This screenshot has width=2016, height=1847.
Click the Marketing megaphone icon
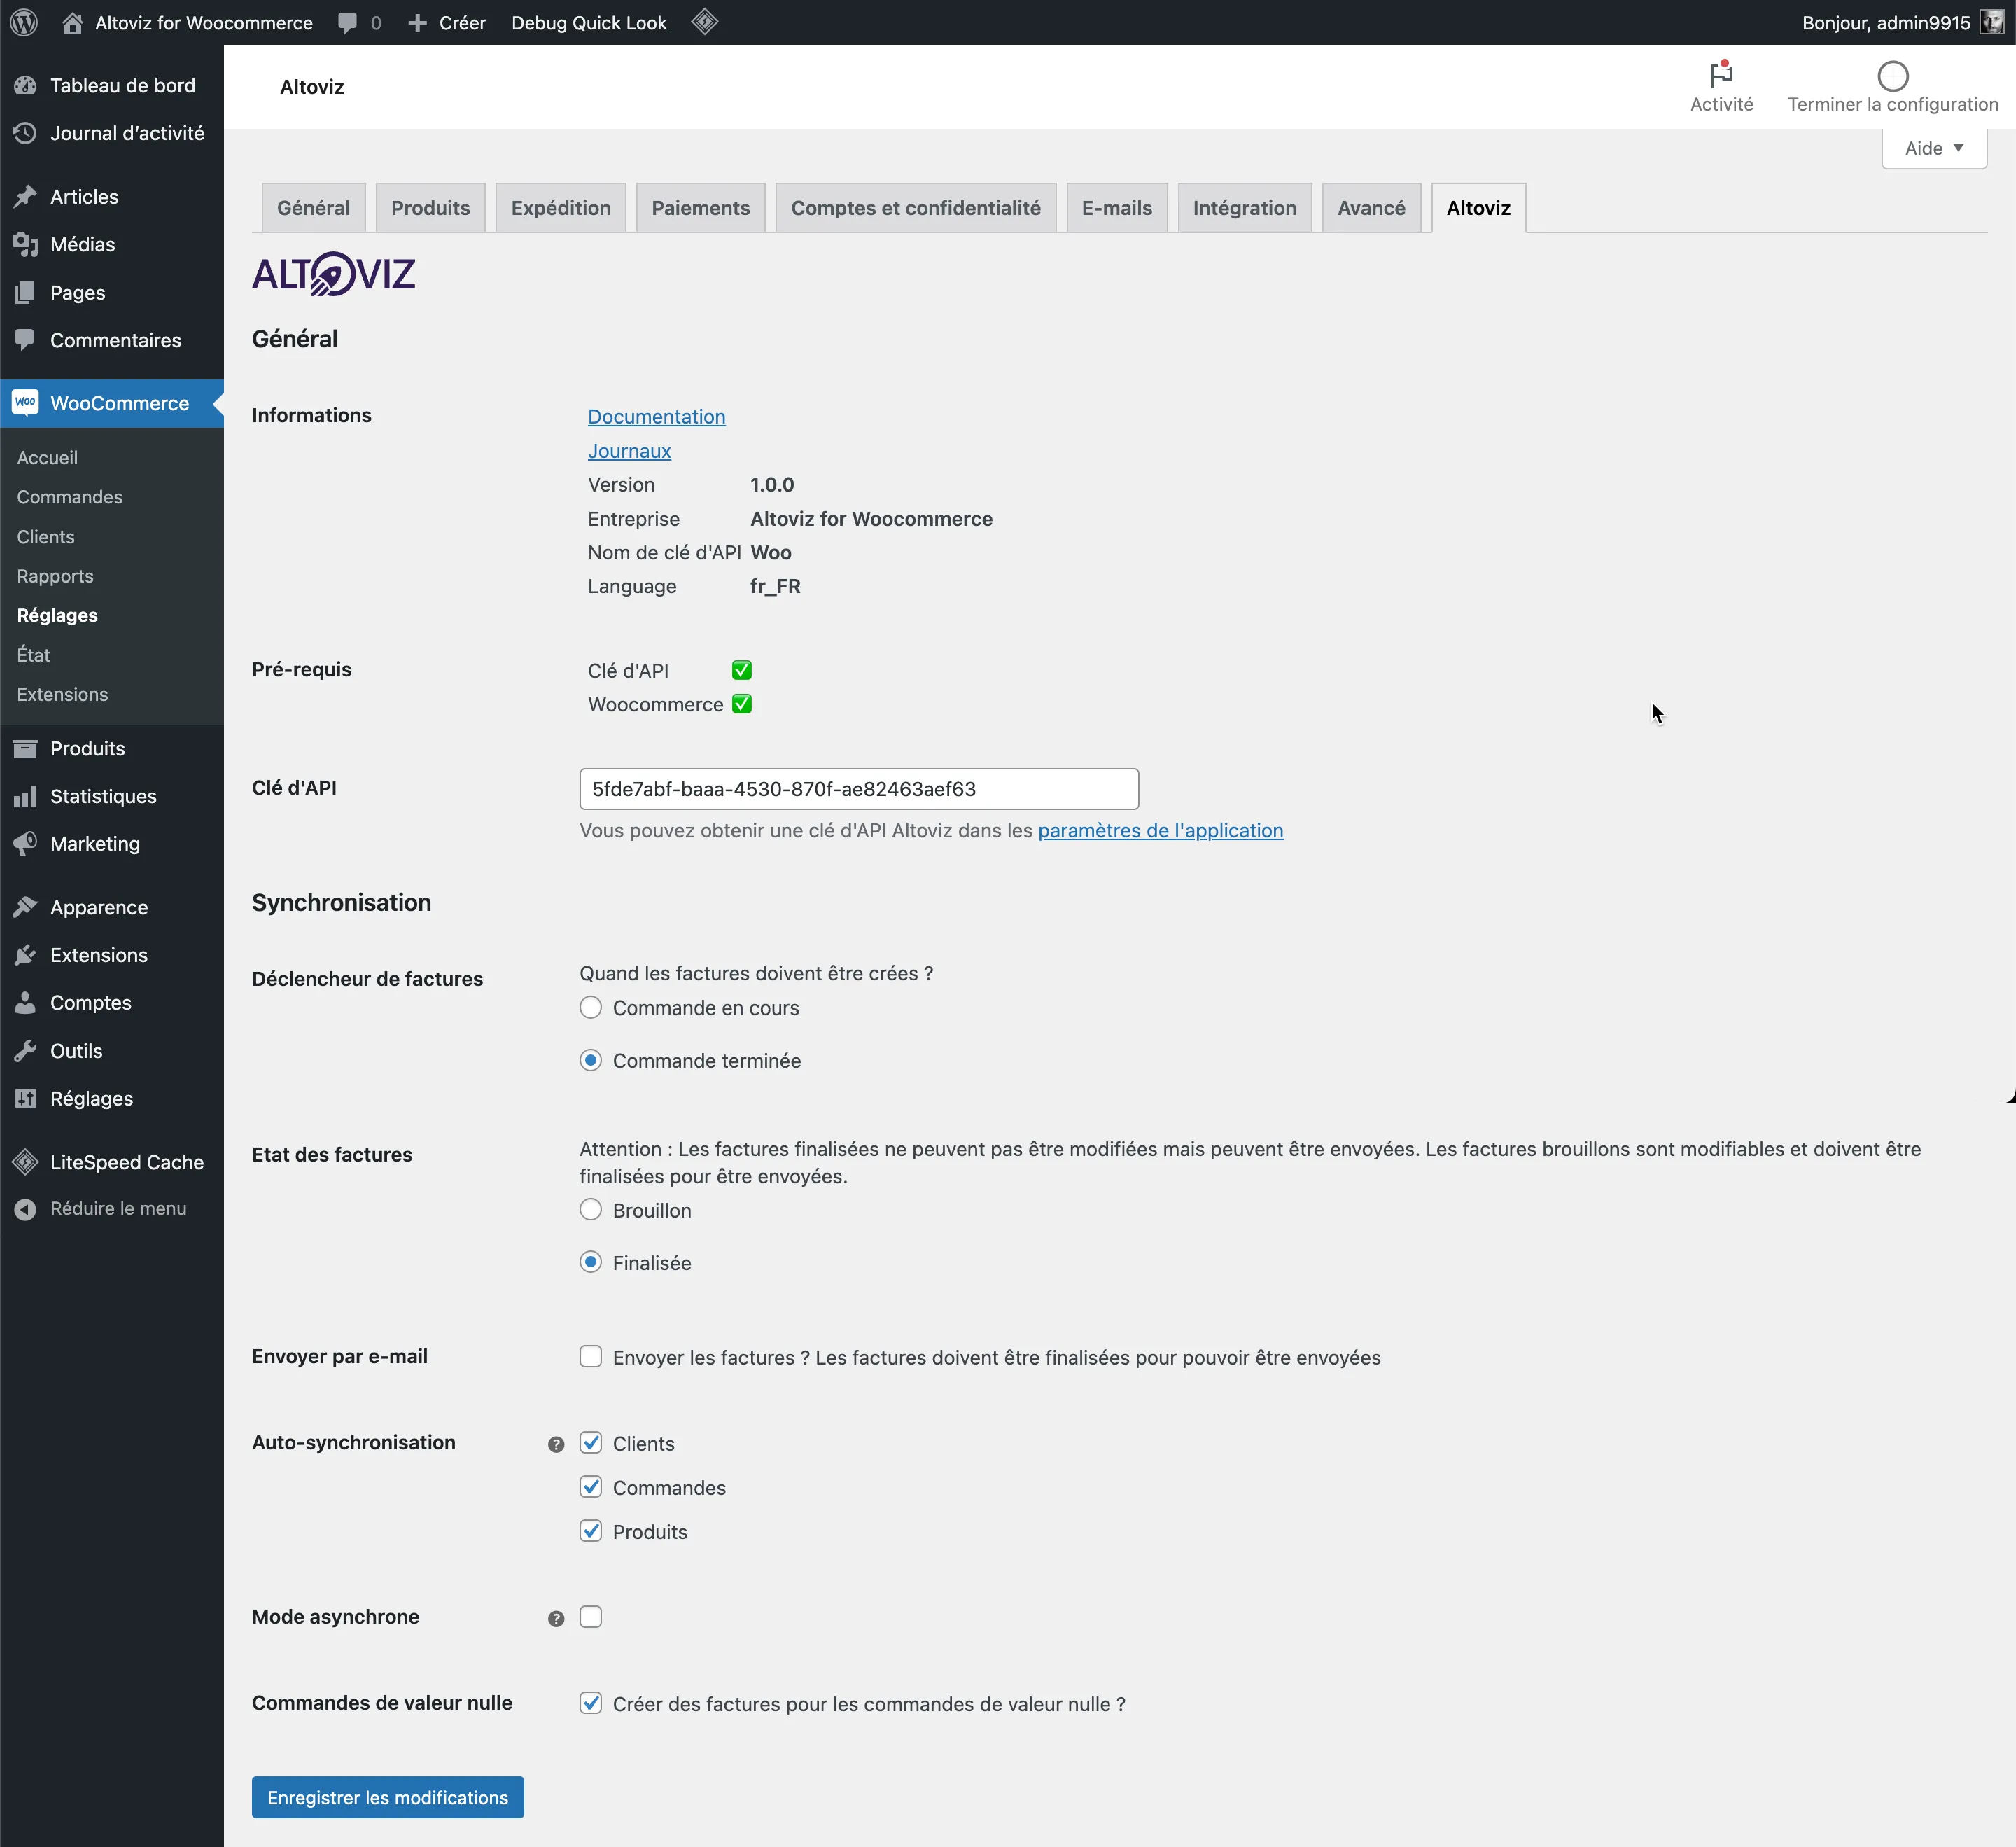(x=25, y=843)
